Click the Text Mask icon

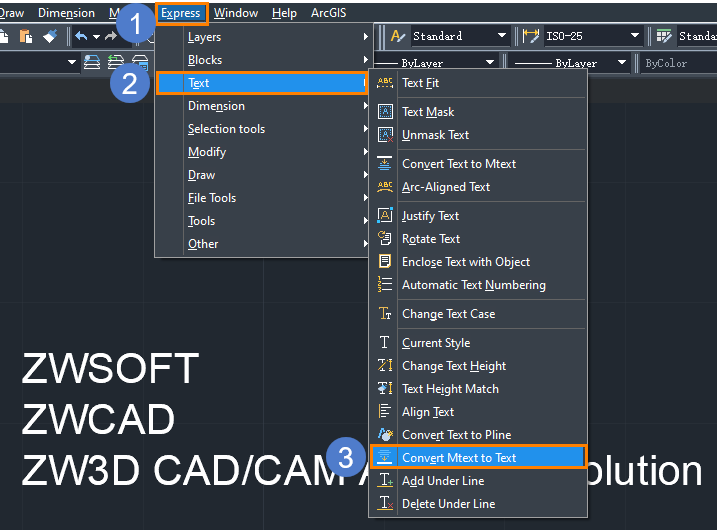pyautogui.click(x=385, y=112)
